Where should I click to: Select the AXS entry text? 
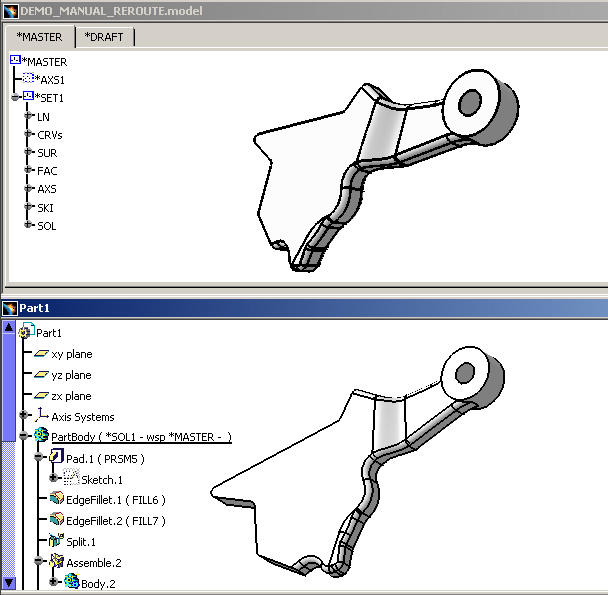tap(47, 189)
